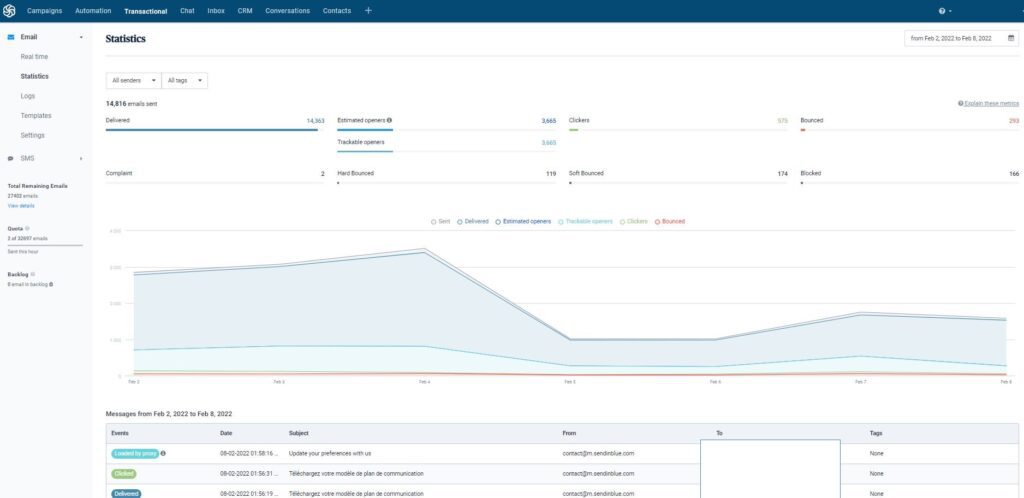Open Logs in sidebar
The image size is (1024, 498).
click(x=27, y=96)
